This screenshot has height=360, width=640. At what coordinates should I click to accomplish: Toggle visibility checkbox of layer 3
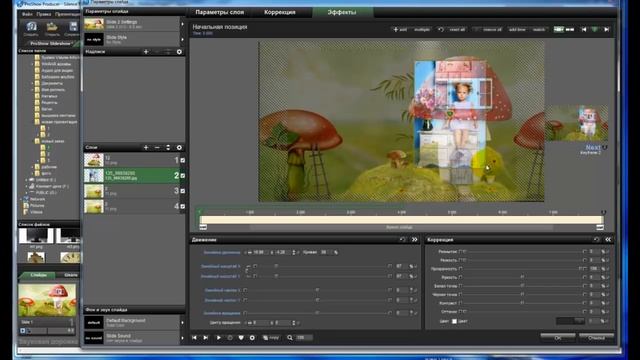pos(182,191)
